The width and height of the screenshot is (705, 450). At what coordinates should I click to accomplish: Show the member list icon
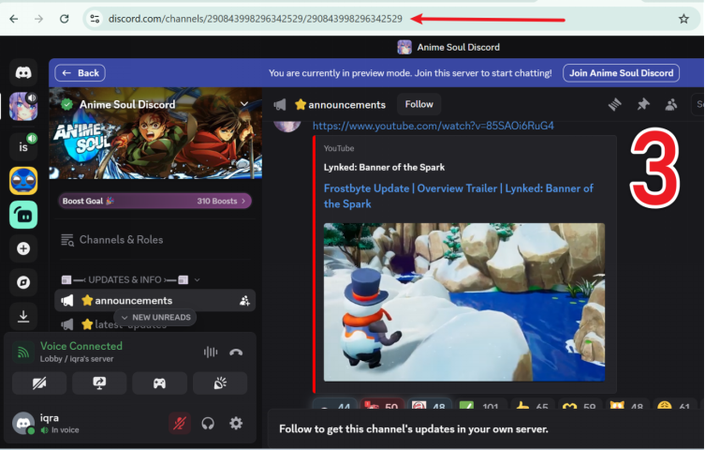(671, 104)
